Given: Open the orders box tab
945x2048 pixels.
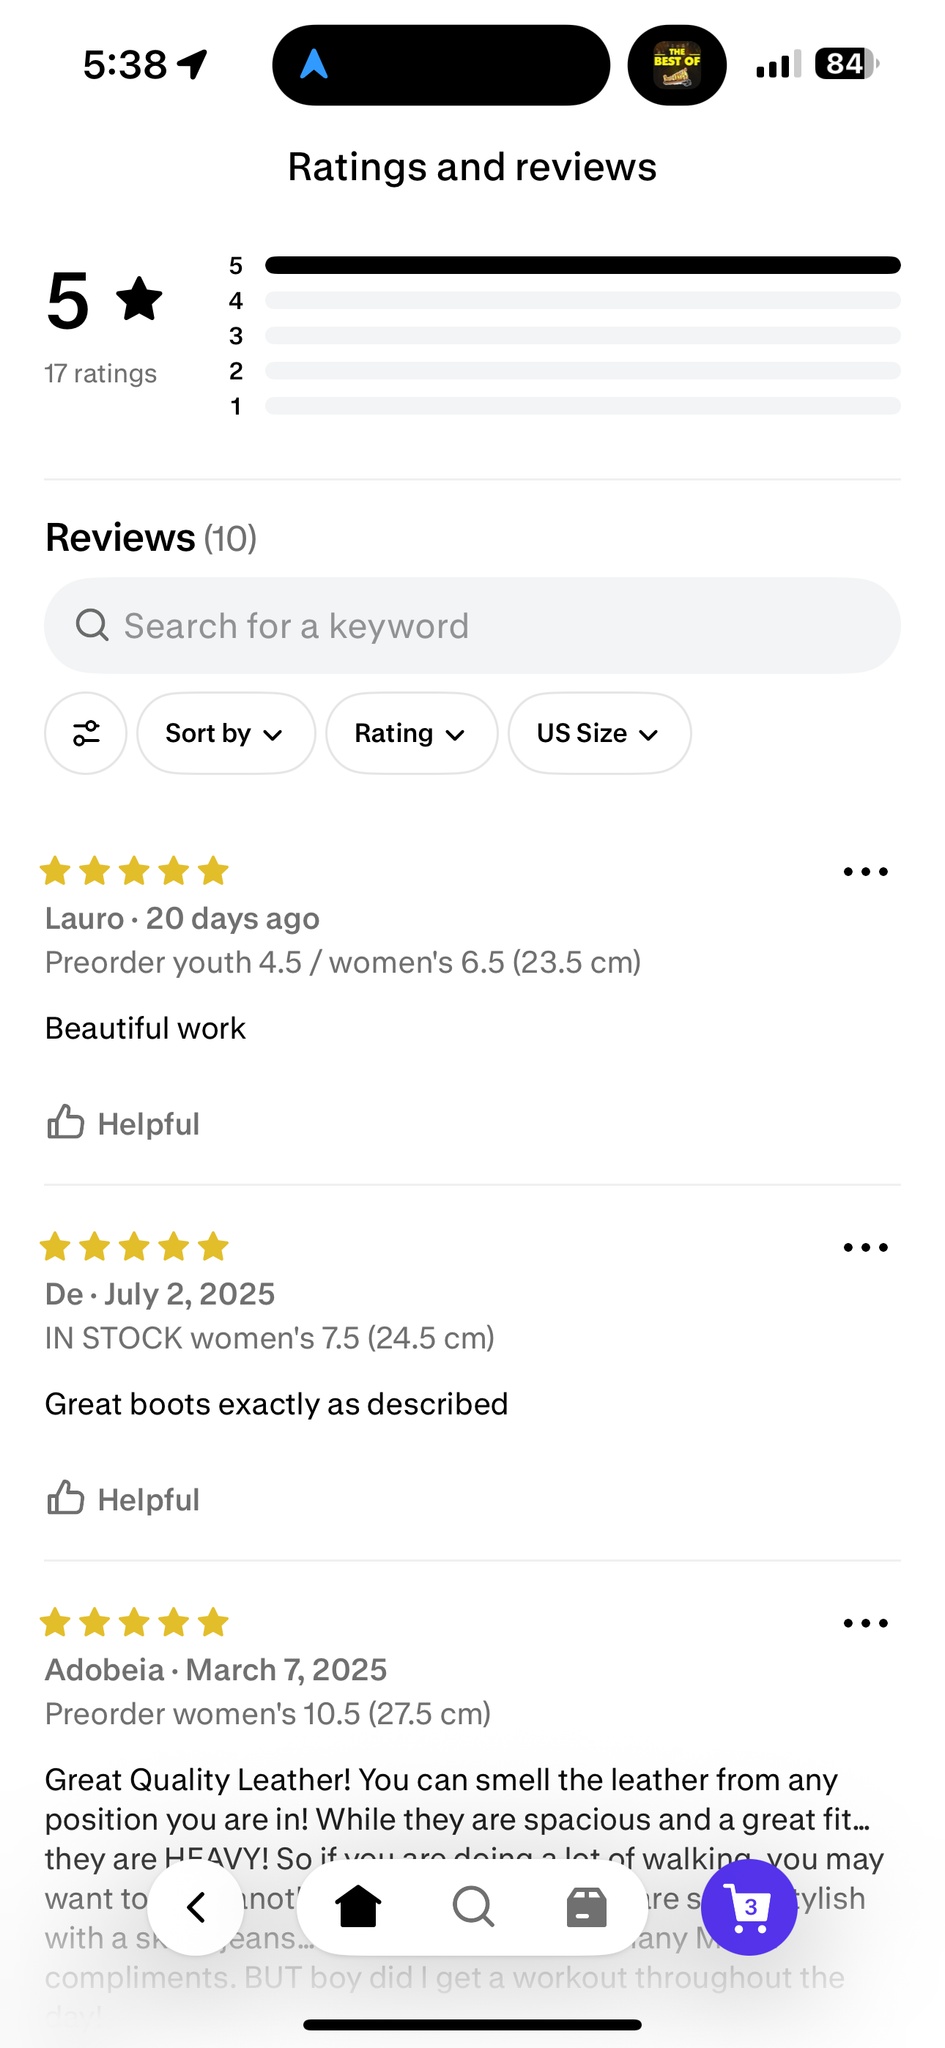Looking at the screenshot, I should point(587,1907).
